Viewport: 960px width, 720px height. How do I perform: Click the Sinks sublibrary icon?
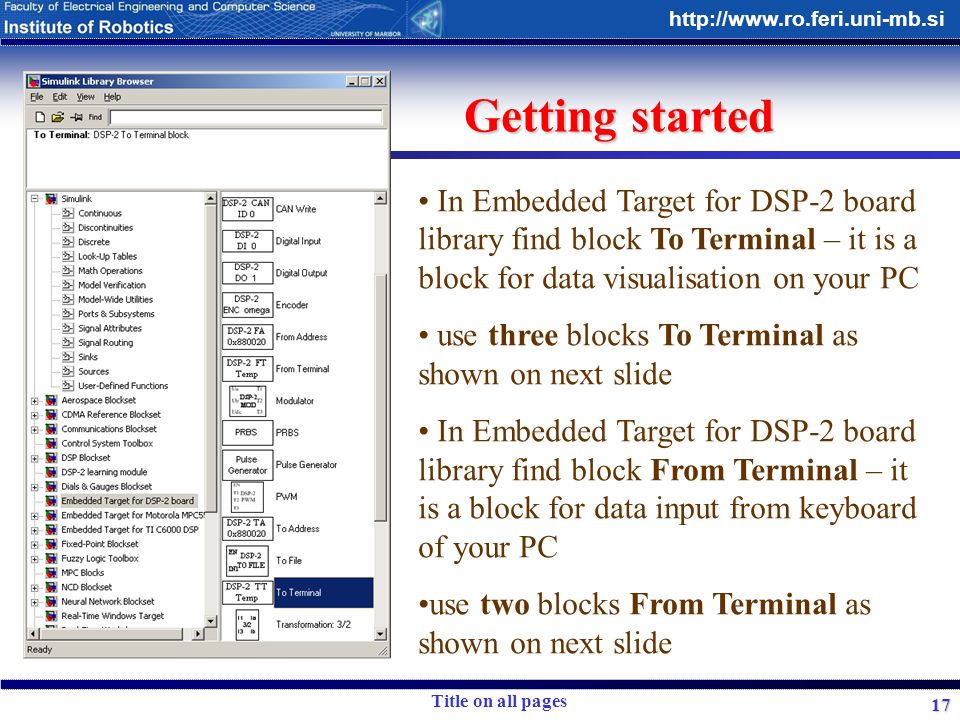click(x=68, y=357)
